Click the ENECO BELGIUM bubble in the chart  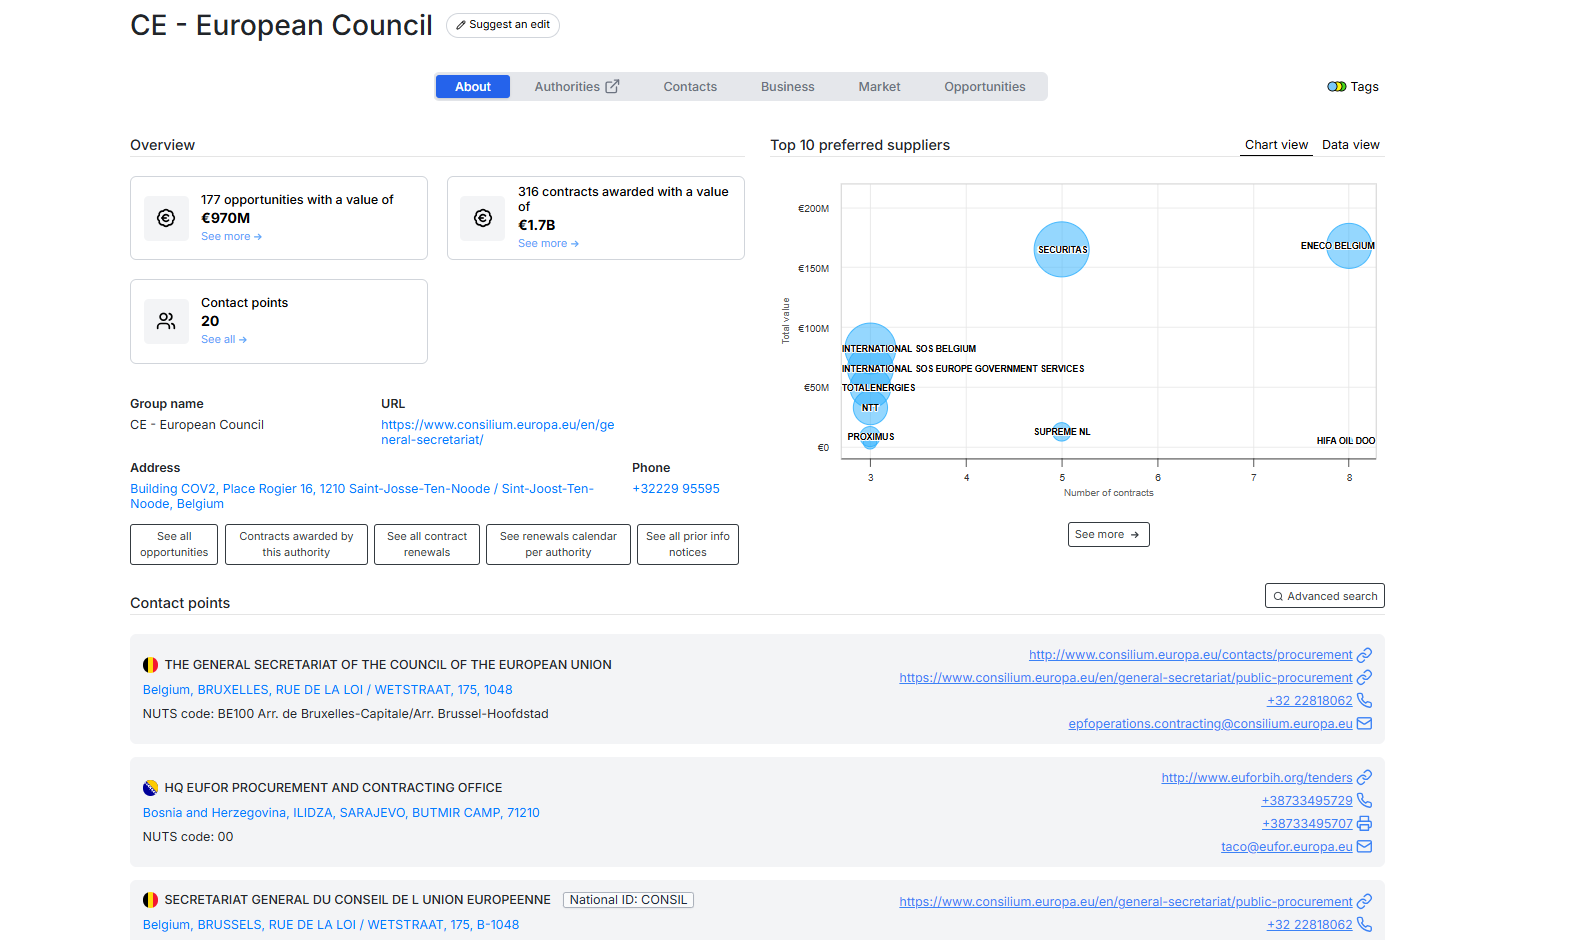coord(1349,246)
